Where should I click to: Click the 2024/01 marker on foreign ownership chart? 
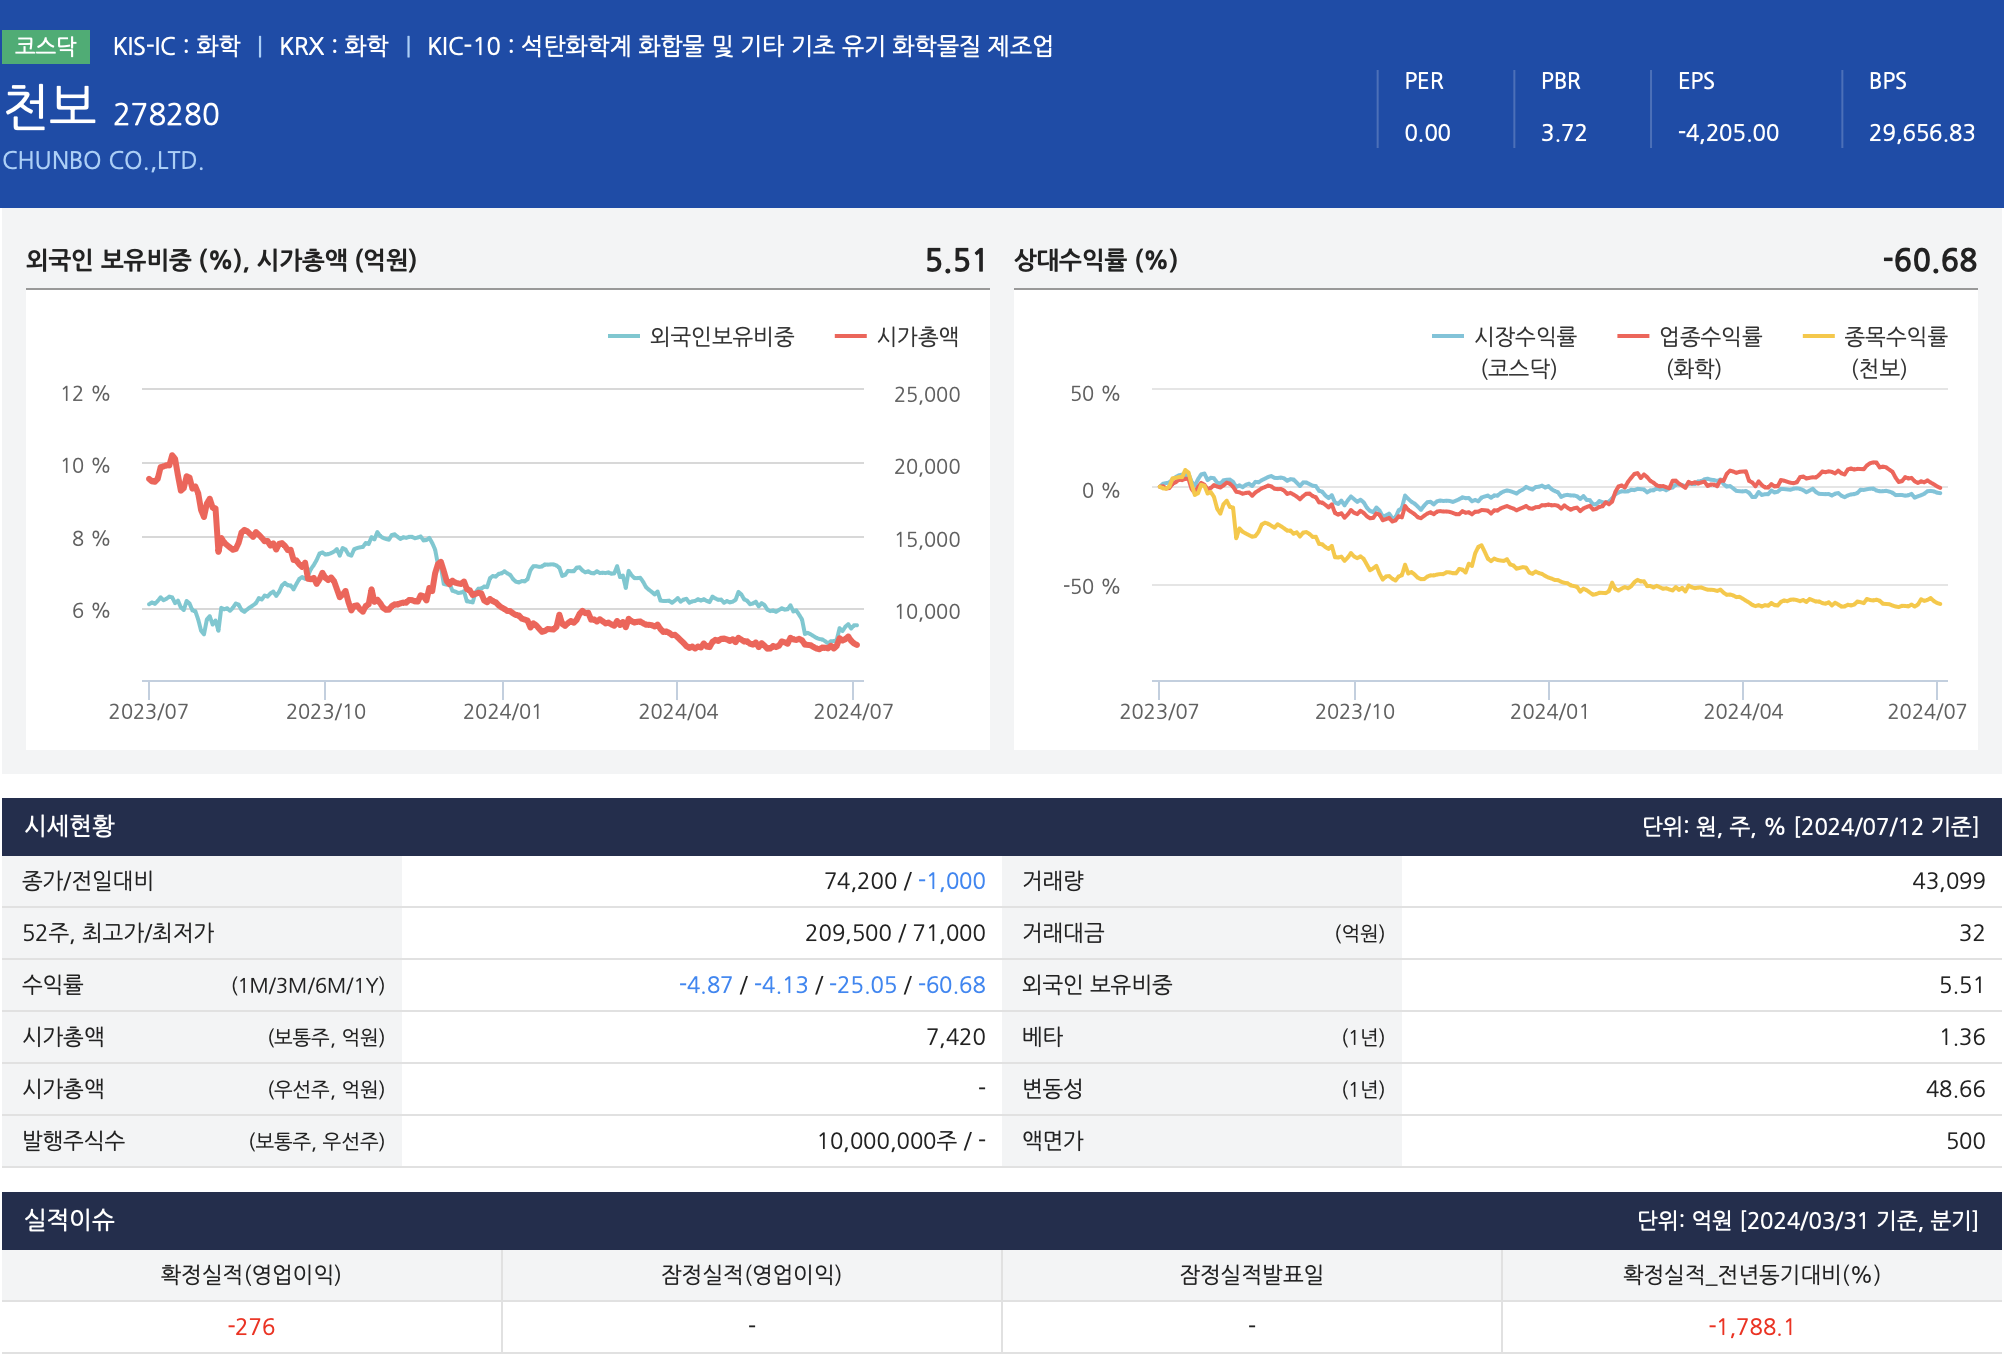[502, 711]
